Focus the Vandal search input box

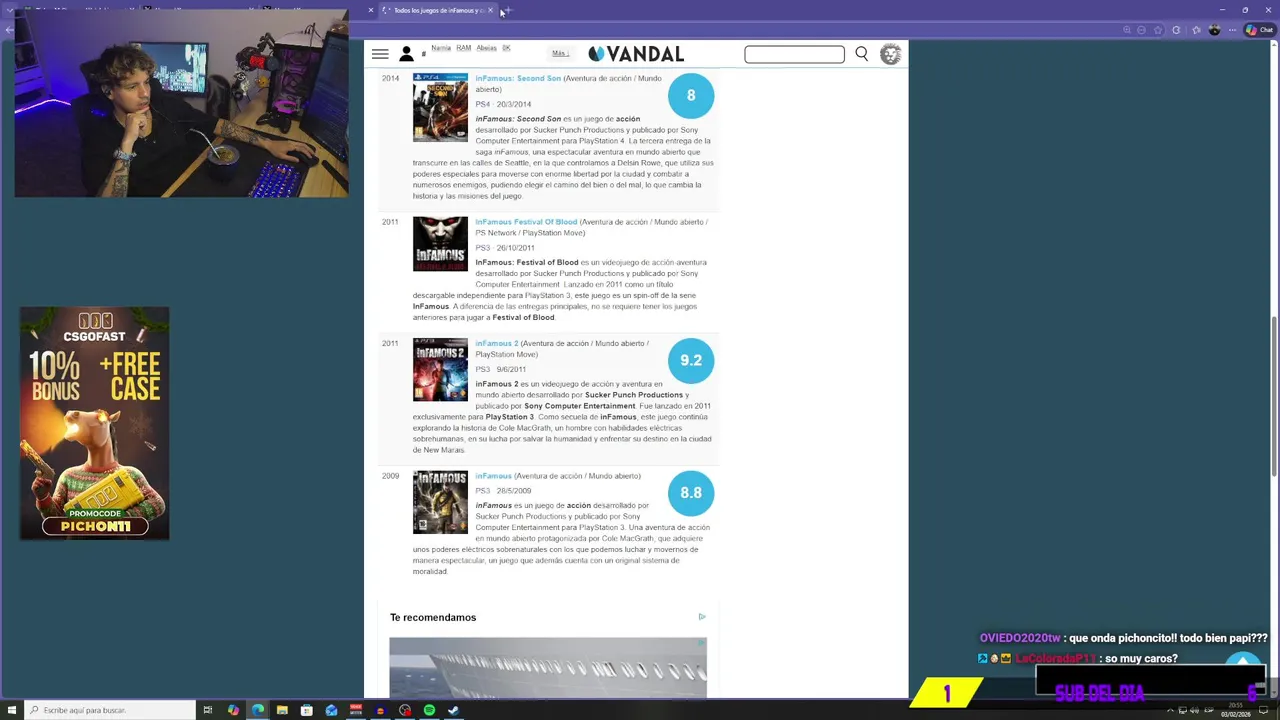794,54
